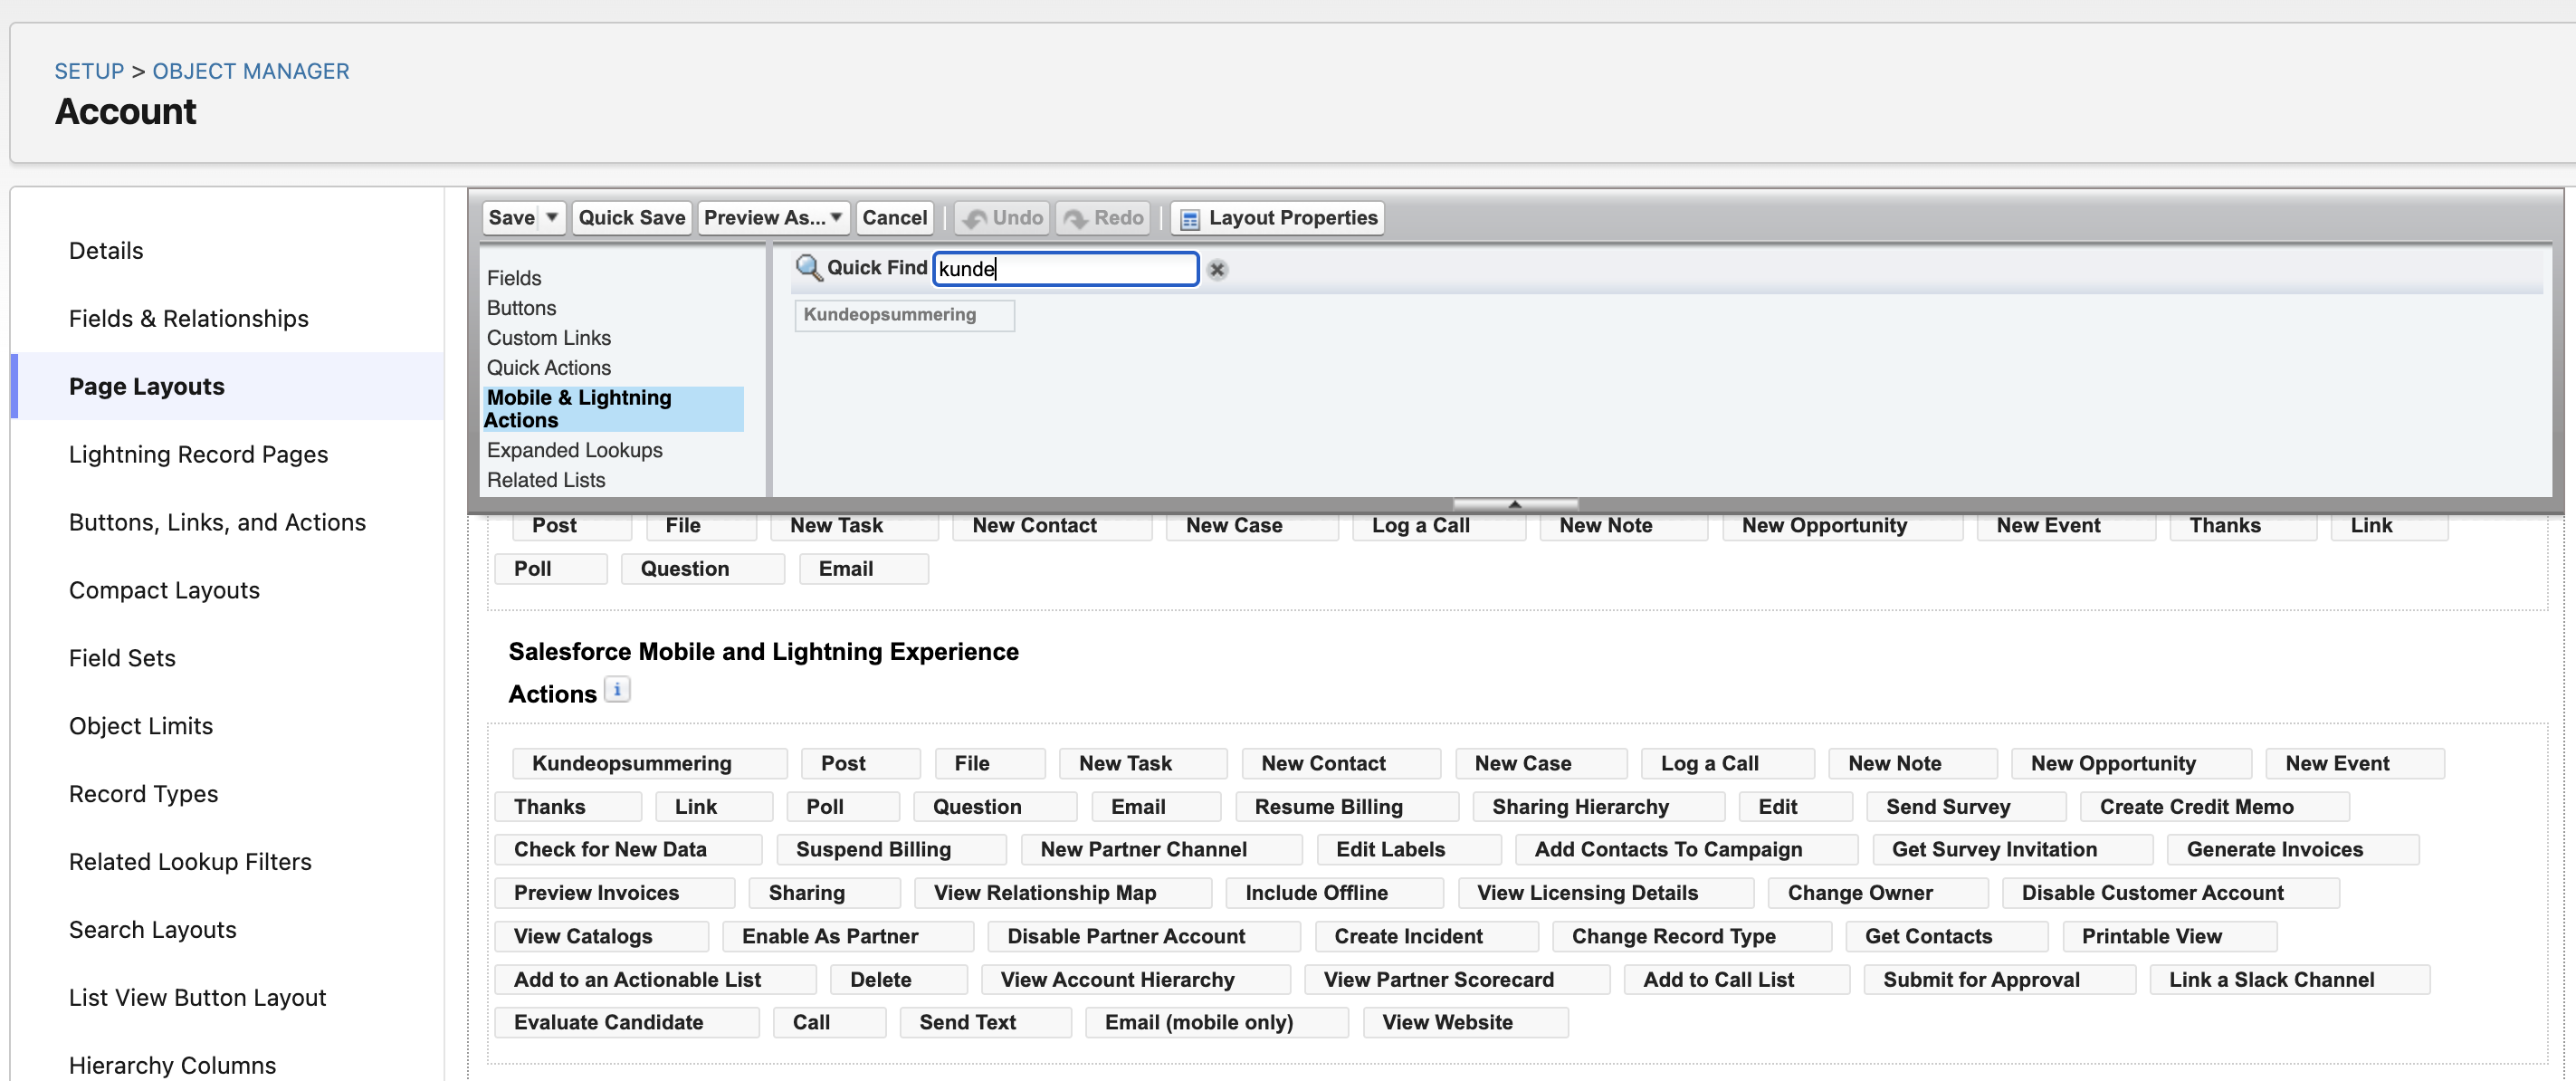Image resolution: width=2576 pixels, height=1081 pixels.
Task: Click the SETUP breadcrumb link
Action: [x=88, y=70]
